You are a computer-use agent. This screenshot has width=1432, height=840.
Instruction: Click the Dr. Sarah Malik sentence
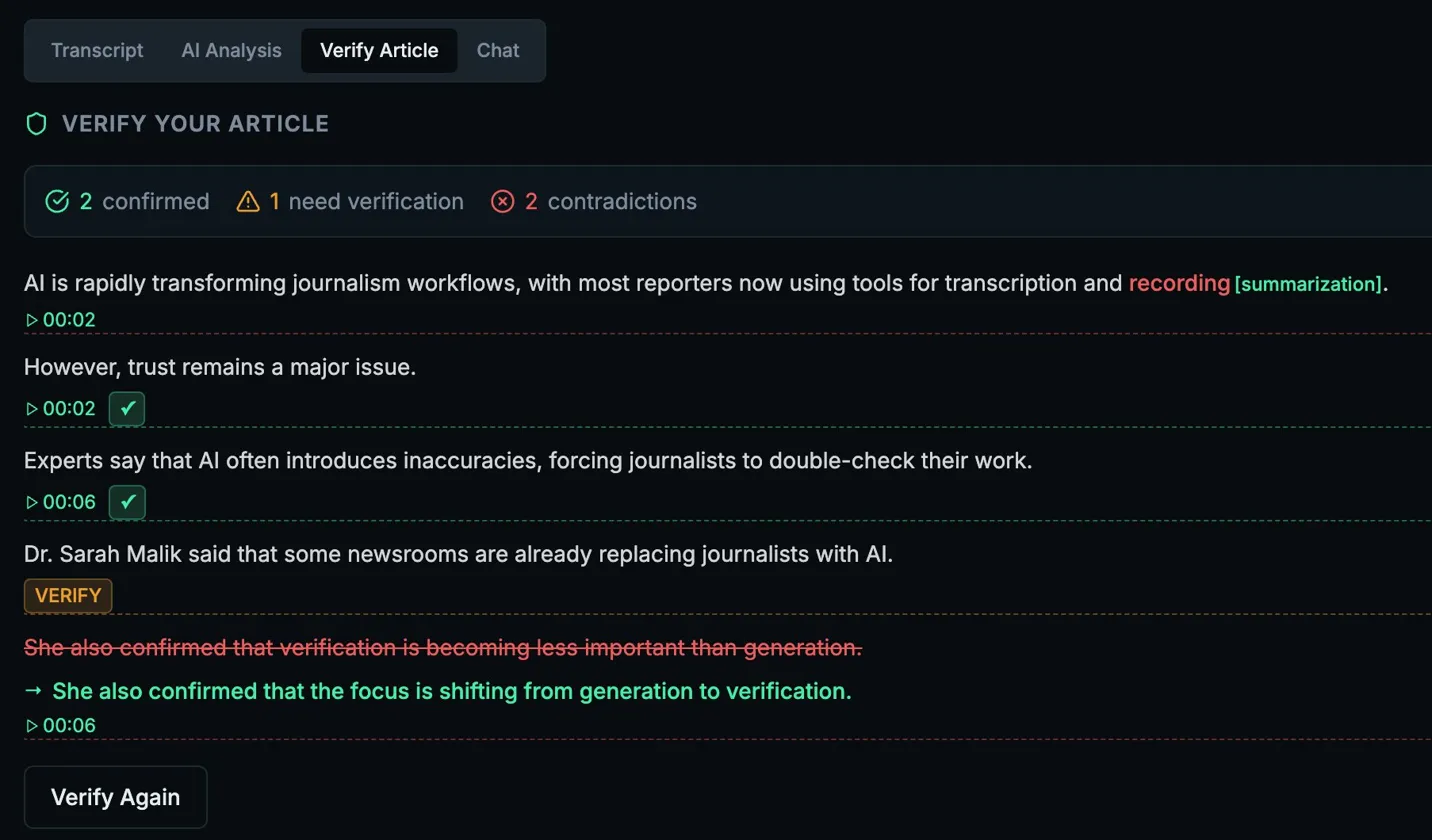(x=458, y=553)
